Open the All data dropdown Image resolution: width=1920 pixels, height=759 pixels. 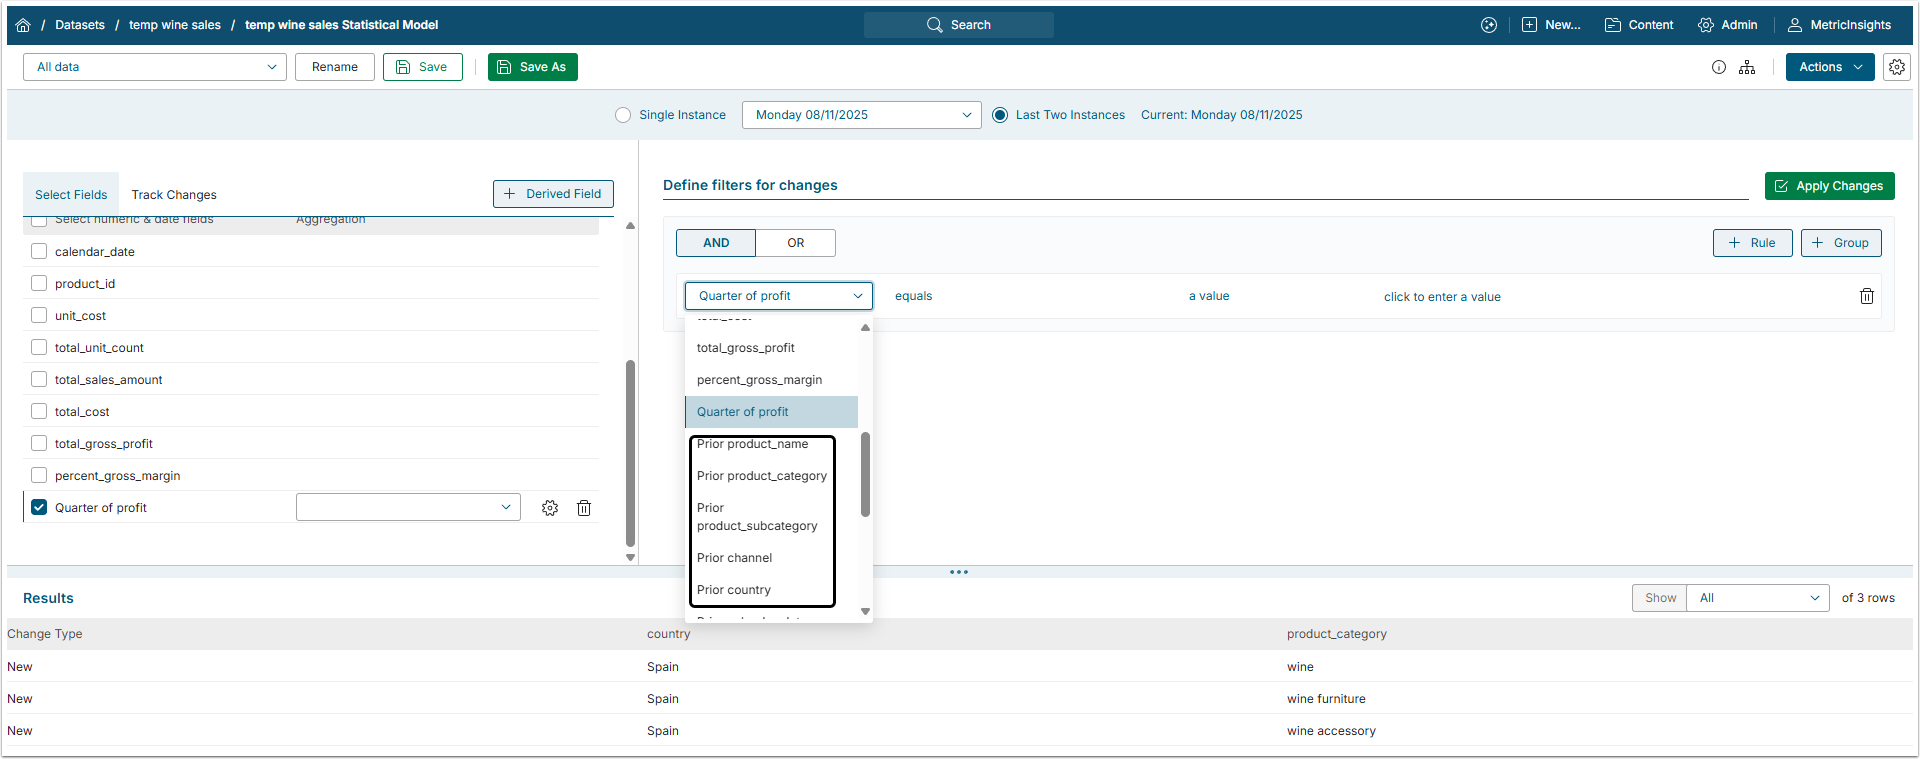tap(155, 67)
